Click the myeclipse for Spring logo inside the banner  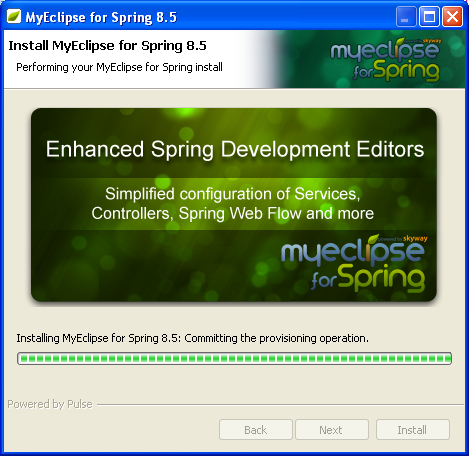pos(354,263)
